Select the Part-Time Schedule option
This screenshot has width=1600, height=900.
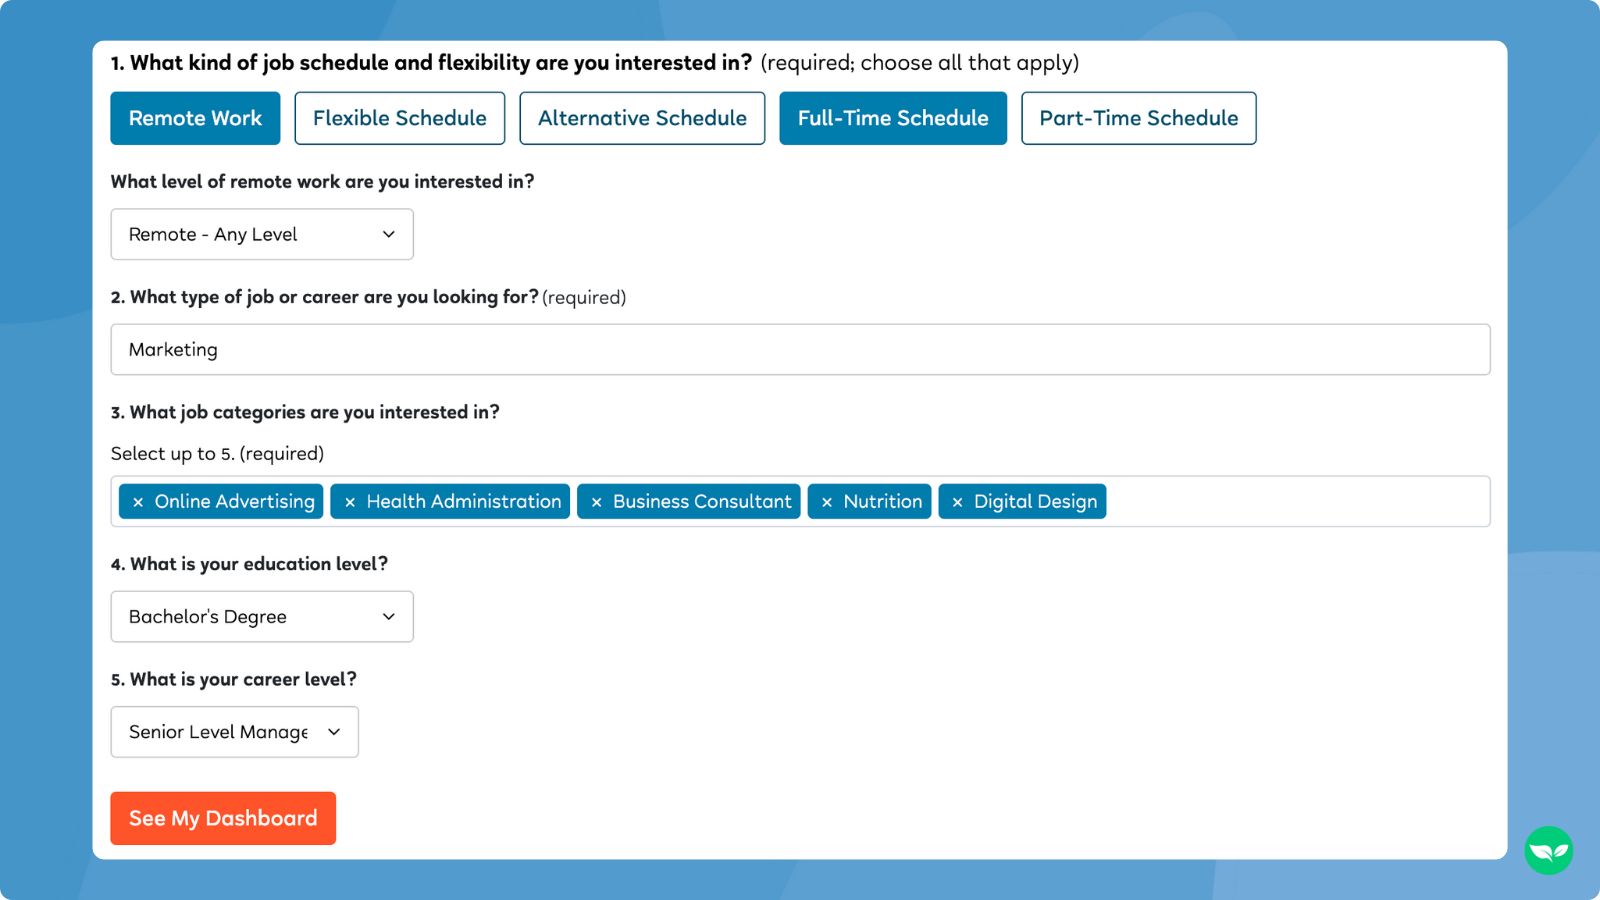(1138, 118)
